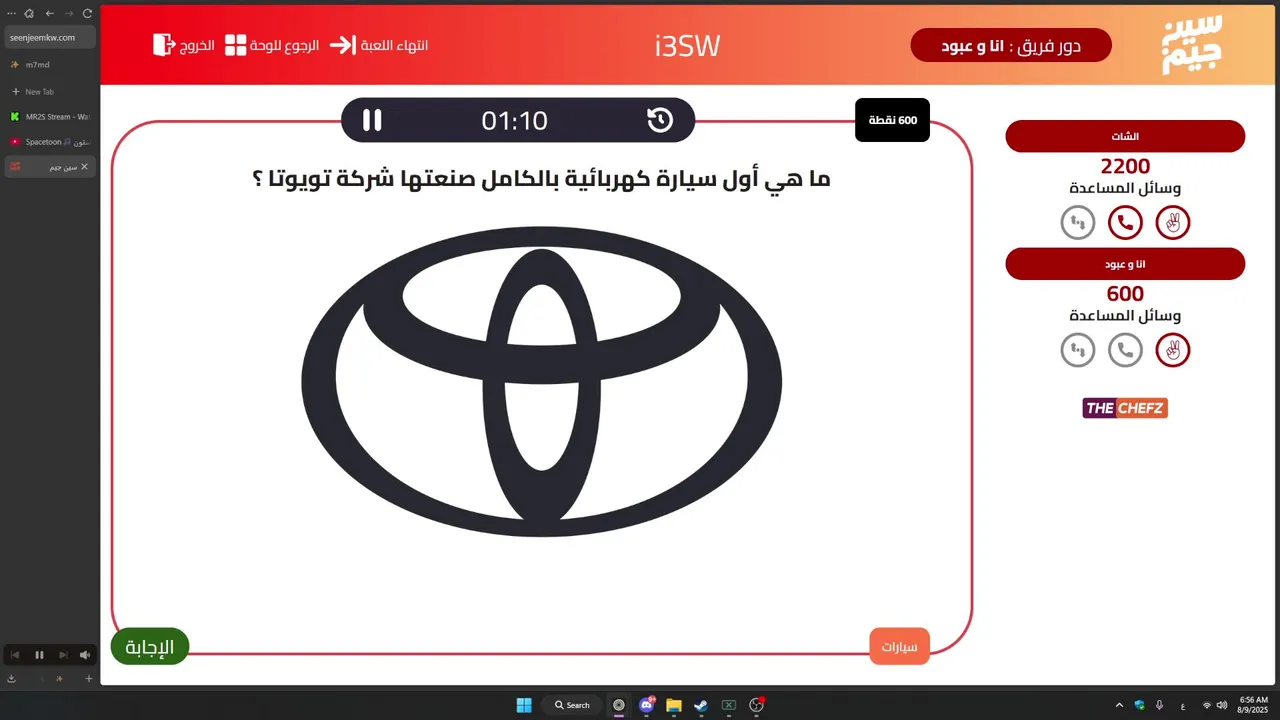Close the سين جيم browser tab
The image size is (1280, 720).
click(85, 167)
